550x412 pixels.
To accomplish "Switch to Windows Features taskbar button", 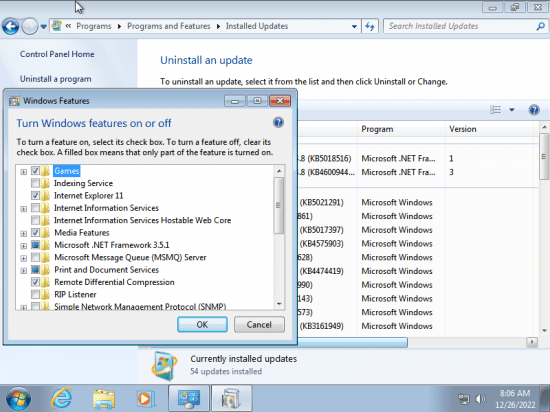I will [x=232, y=398].
